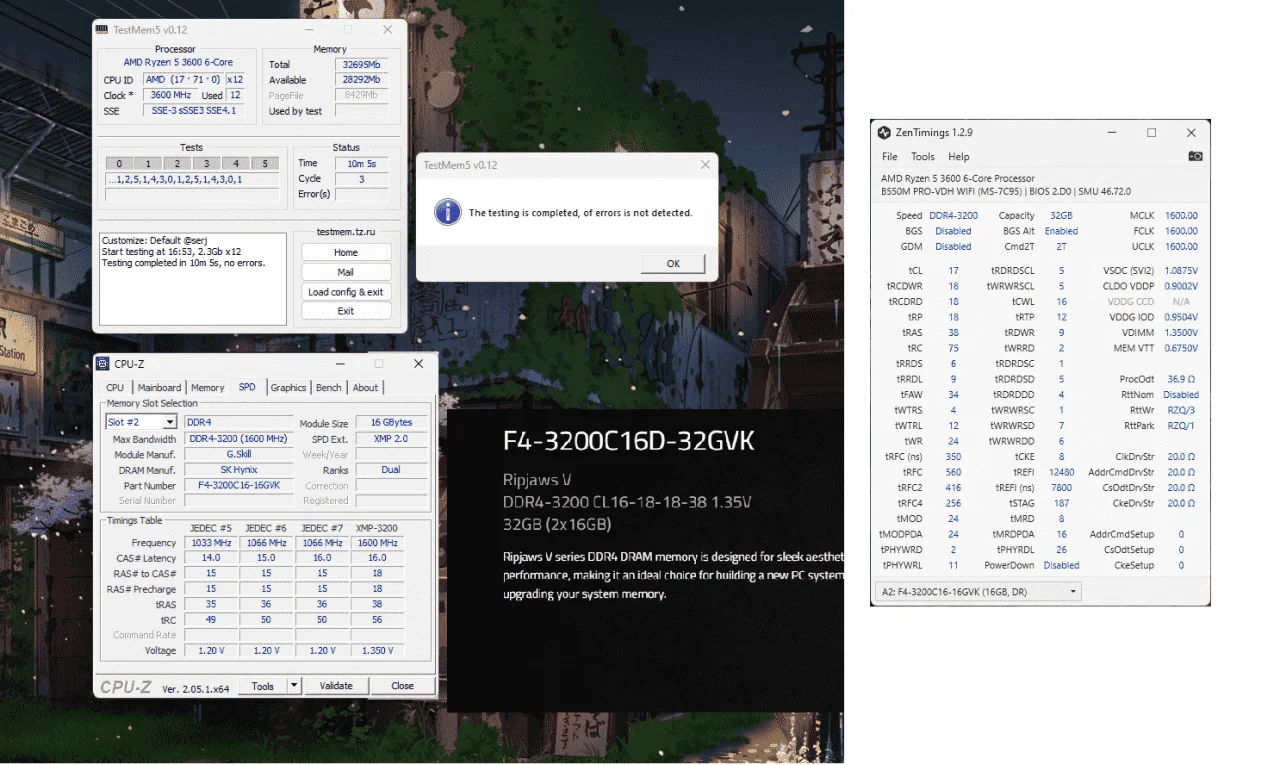Click the F4-3200C16D-32GVK product heading
This screenshot has height=765, width=1280.
click(x=629, y=442)
